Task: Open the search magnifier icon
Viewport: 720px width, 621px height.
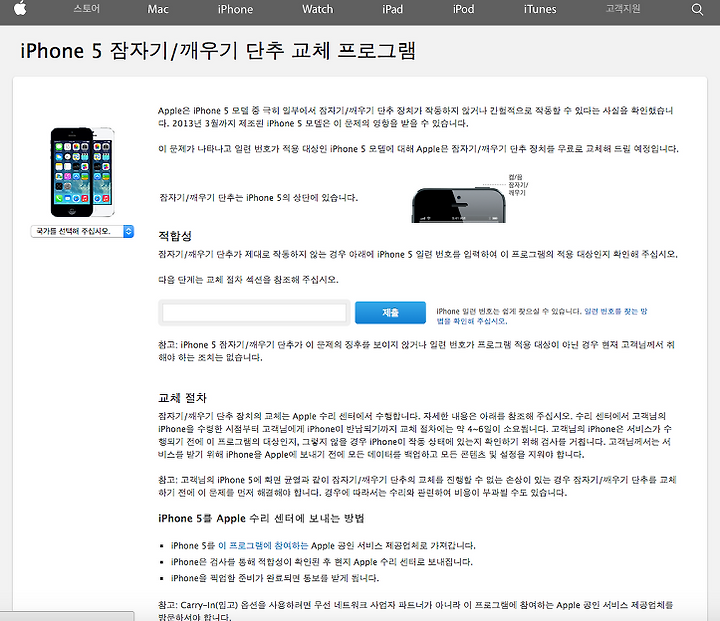Action: [x=697, y=10]
